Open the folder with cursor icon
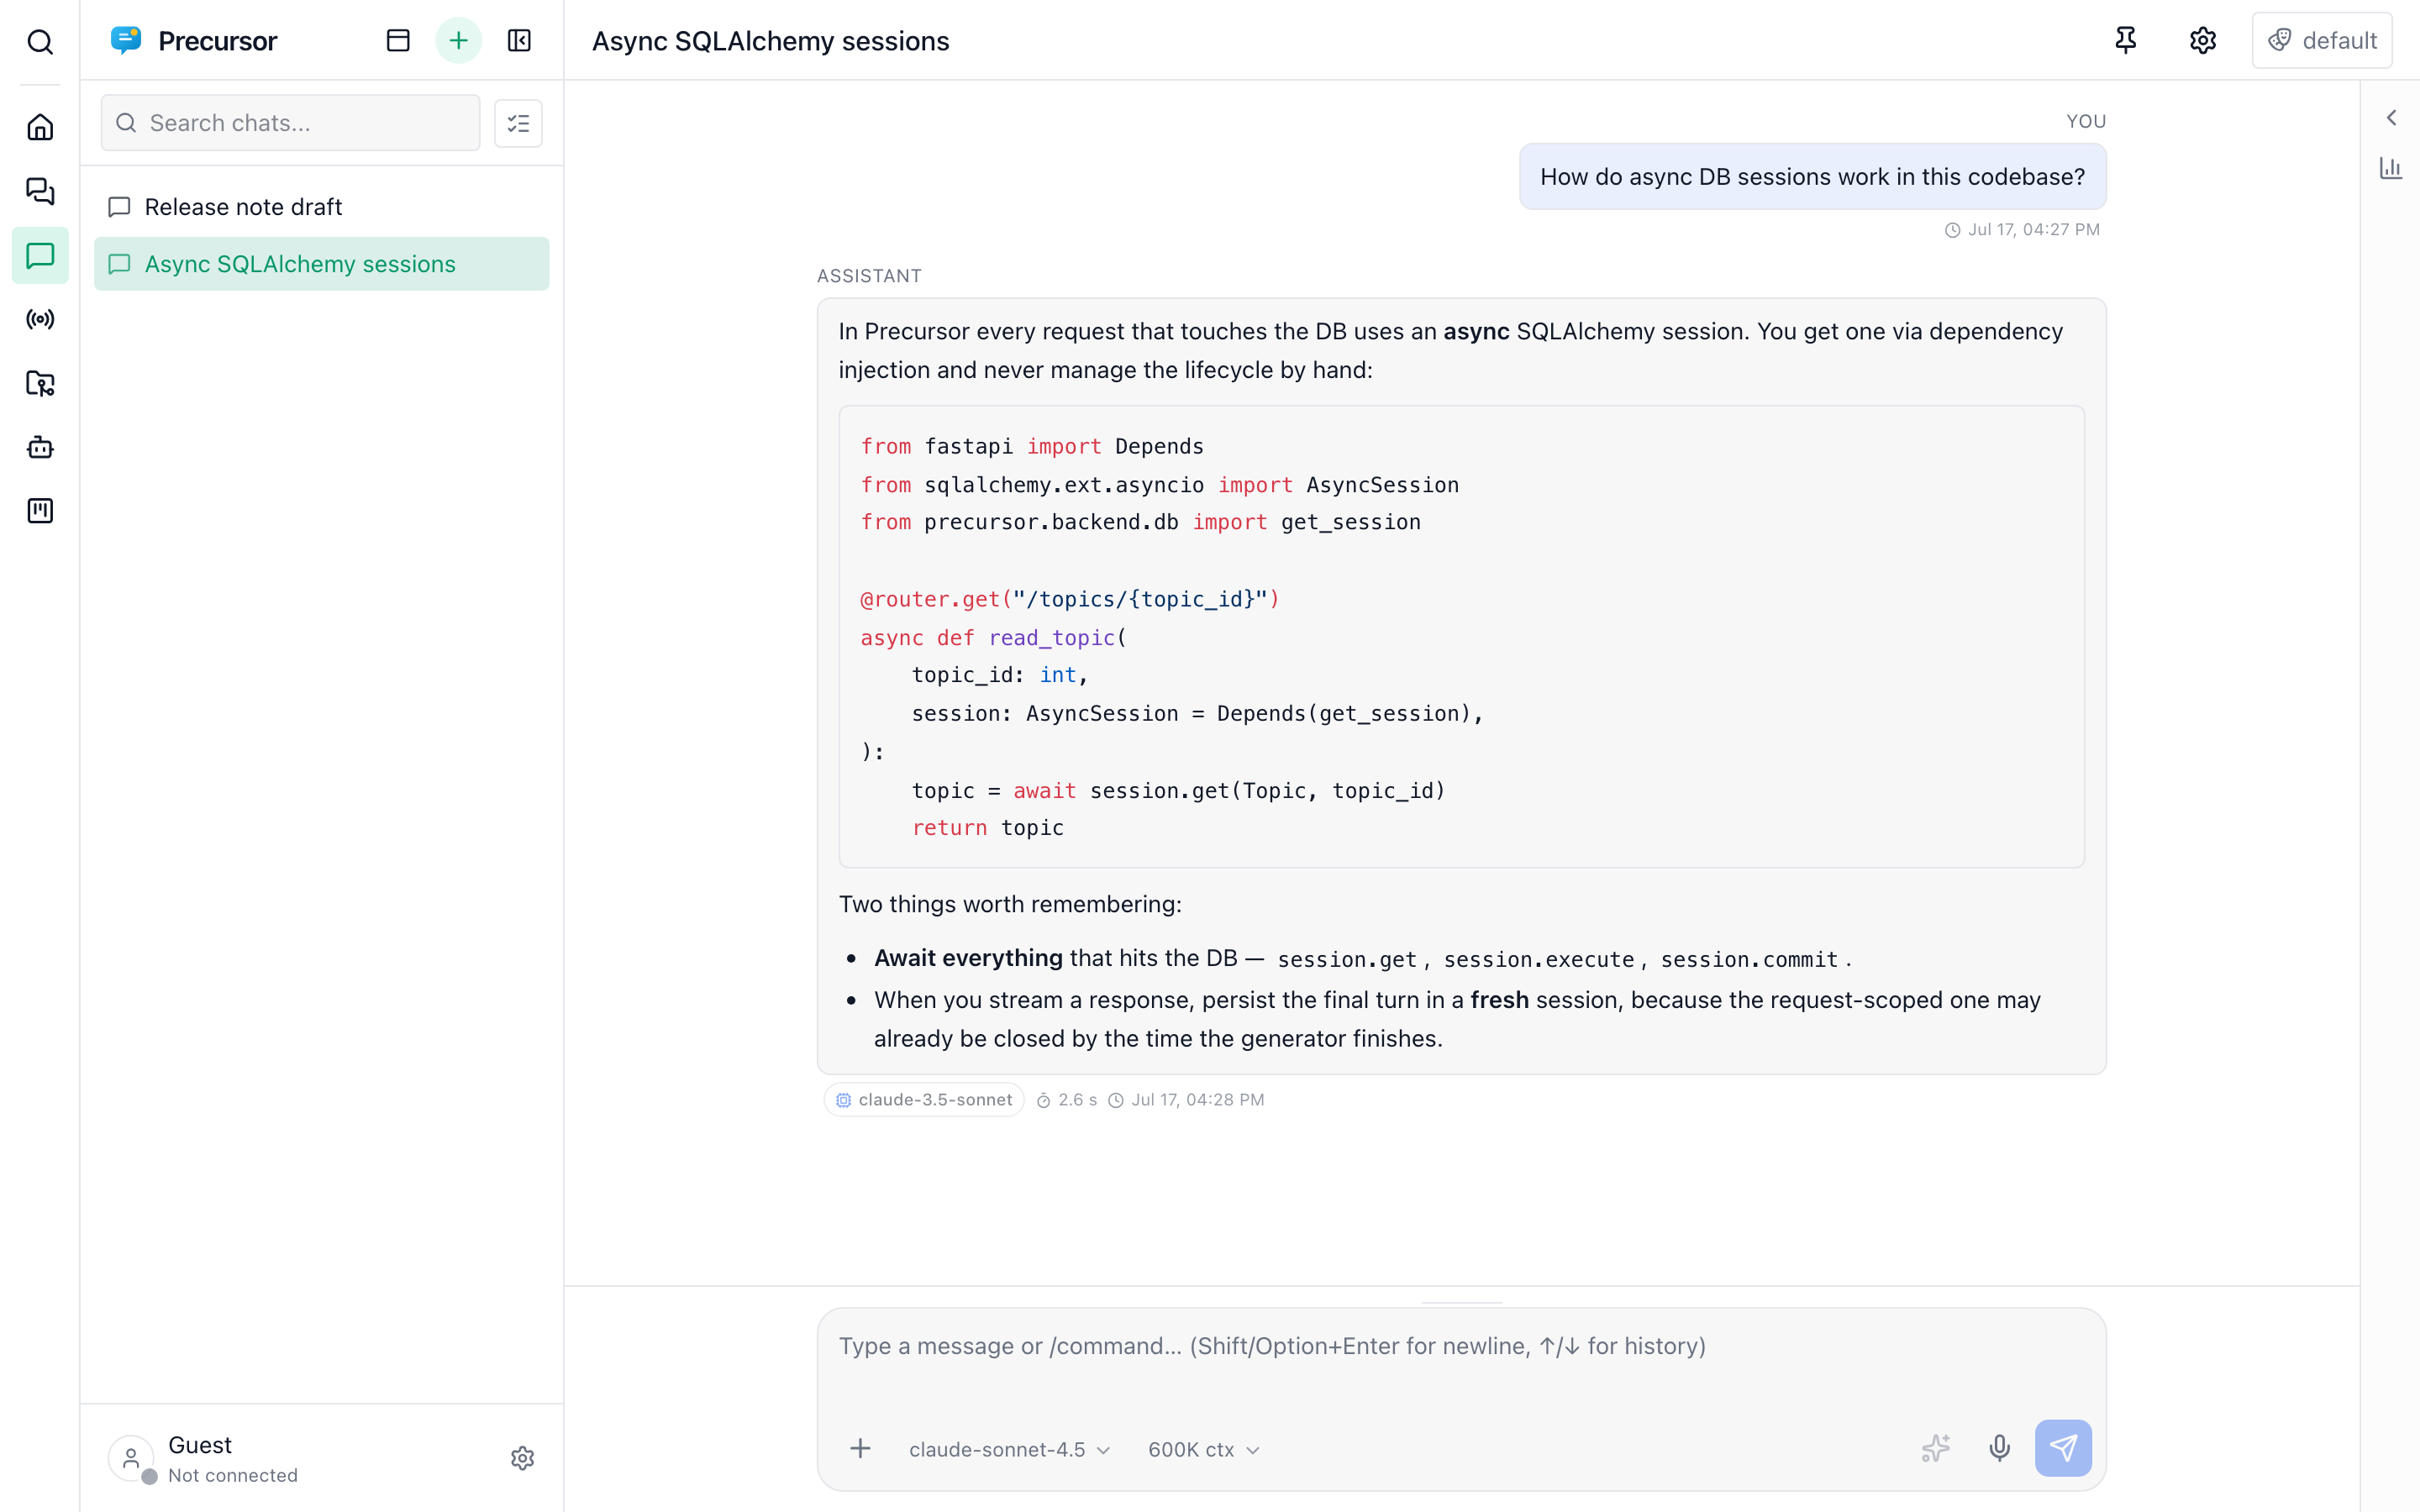The width and height of the screenshot is (2420, 1512). pyautogui.click(x=40, y=383)
